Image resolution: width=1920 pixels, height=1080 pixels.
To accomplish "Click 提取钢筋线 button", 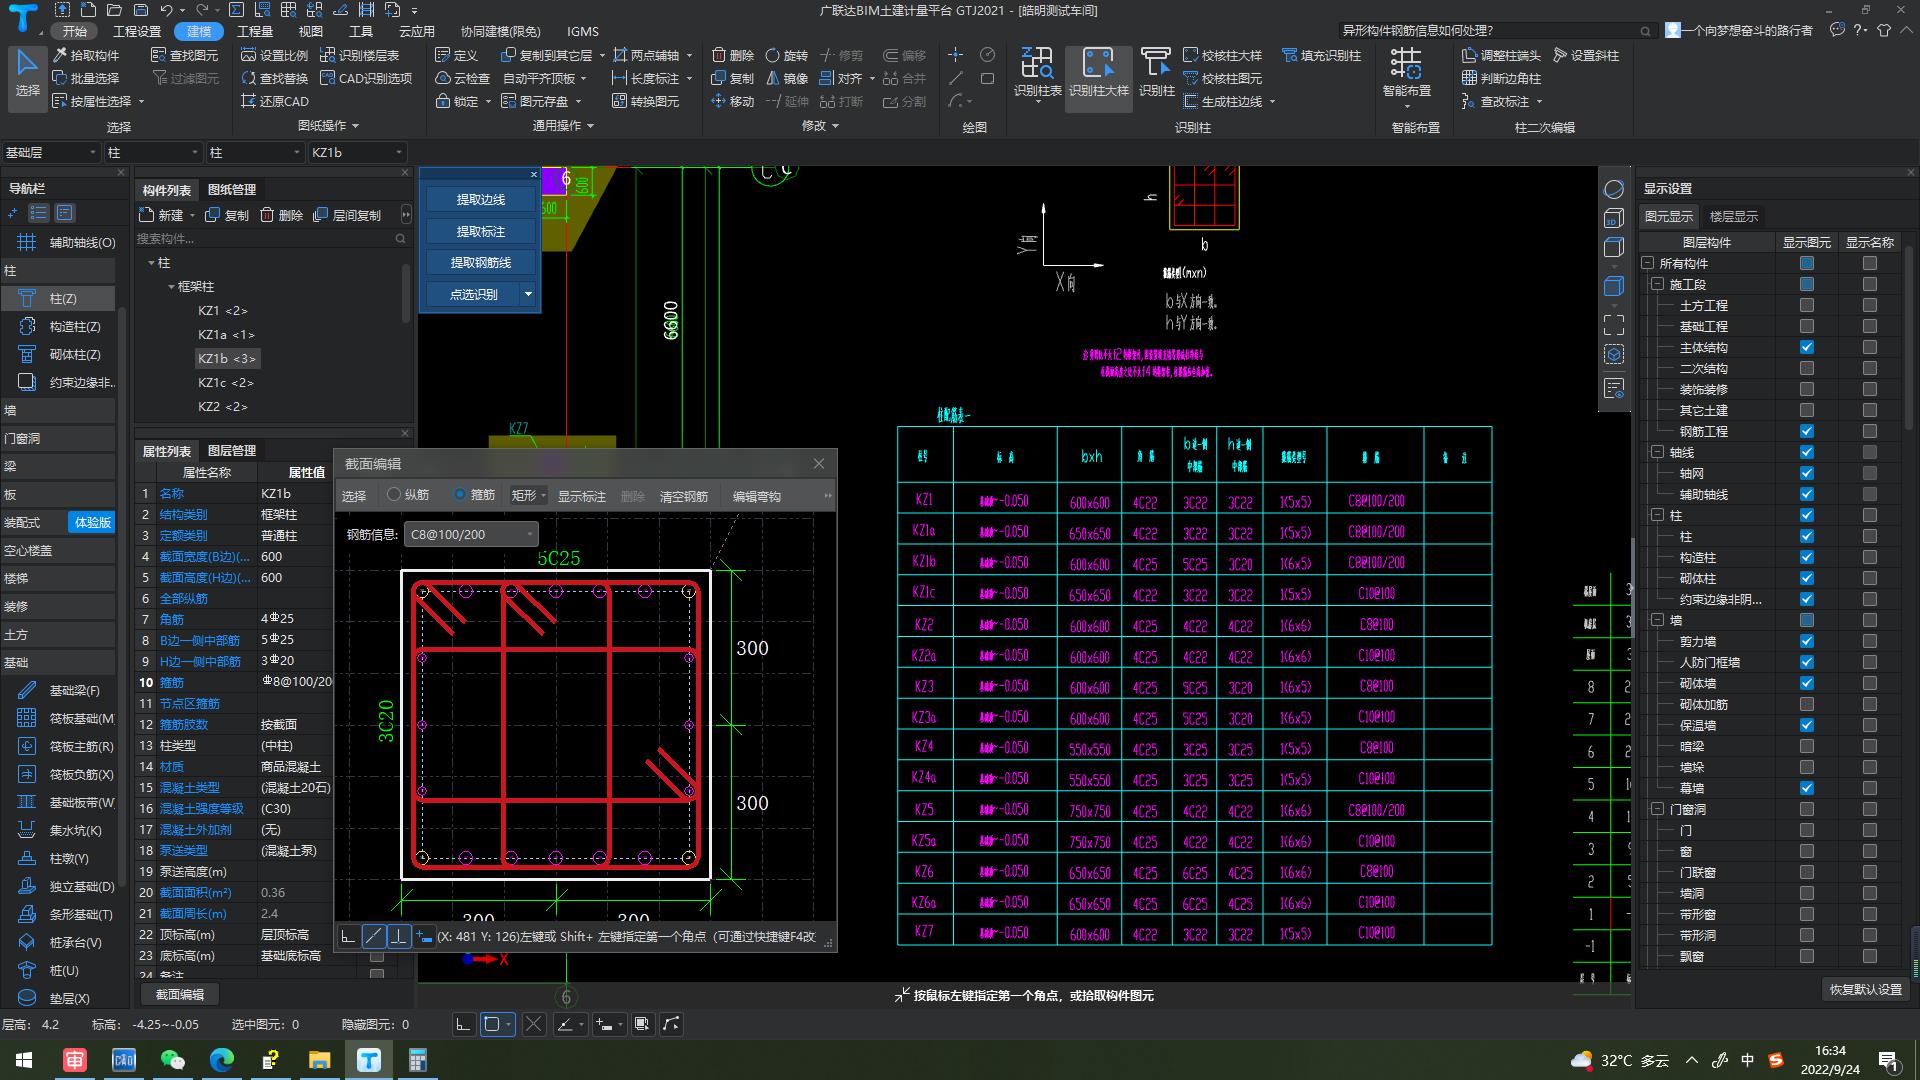I will tap(481, 262).
